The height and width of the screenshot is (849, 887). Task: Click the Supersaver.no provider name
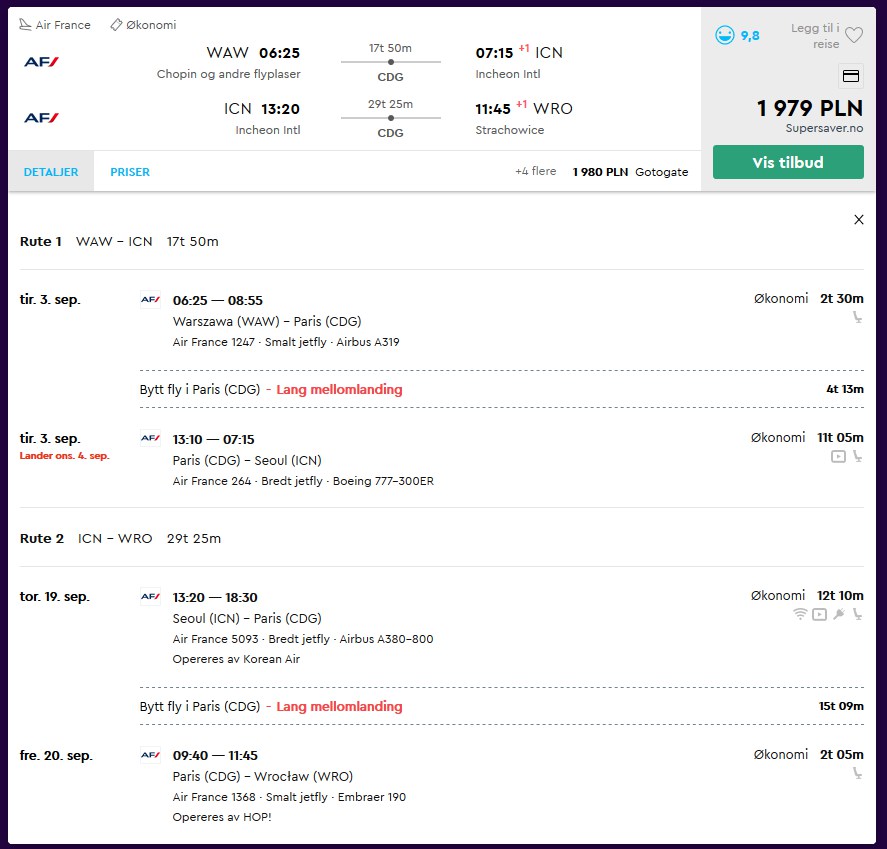click(x=824, y=128)
